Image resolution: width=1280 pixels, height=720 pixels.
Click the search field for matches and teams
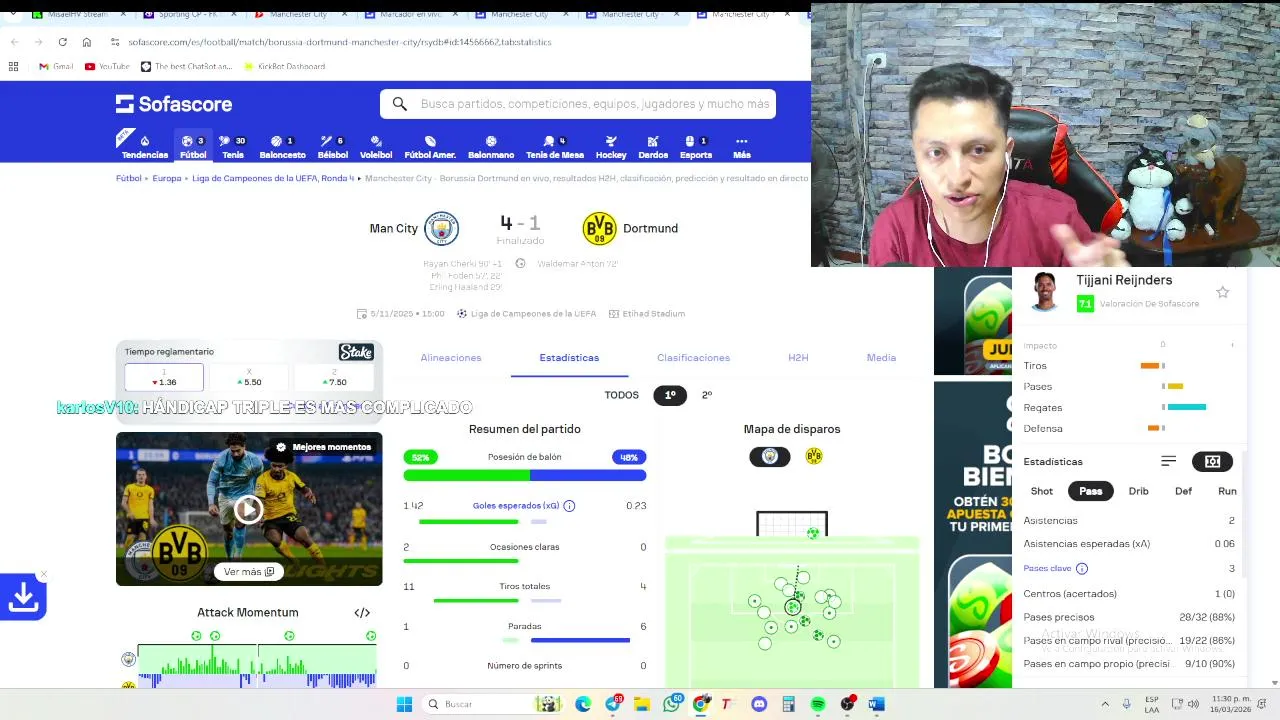coord(578,104)
